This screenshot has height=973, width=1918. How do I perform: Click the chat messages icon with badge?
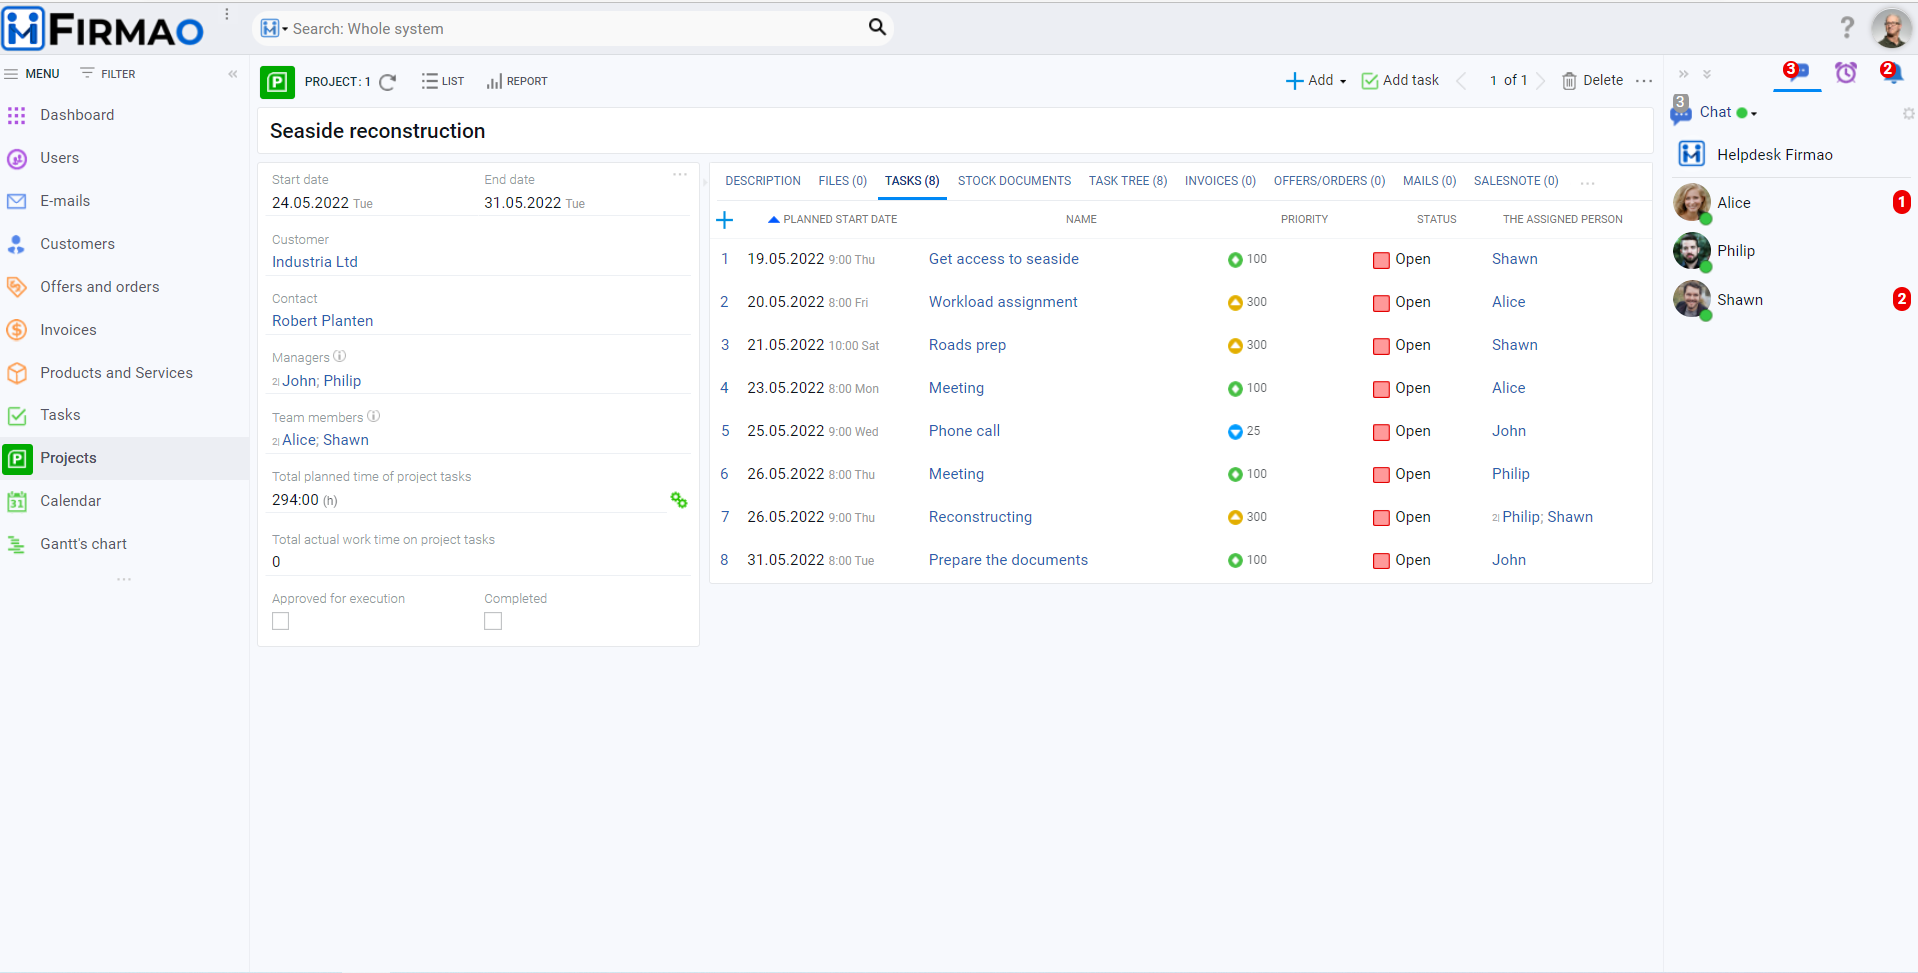(1796, 72)
